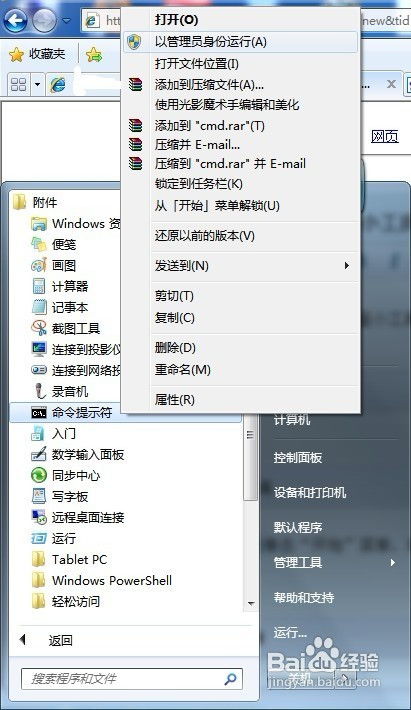Viewport: 411px width, 710px height.
Task: Launch 截图工具 snipping tool
Action: 66,328
